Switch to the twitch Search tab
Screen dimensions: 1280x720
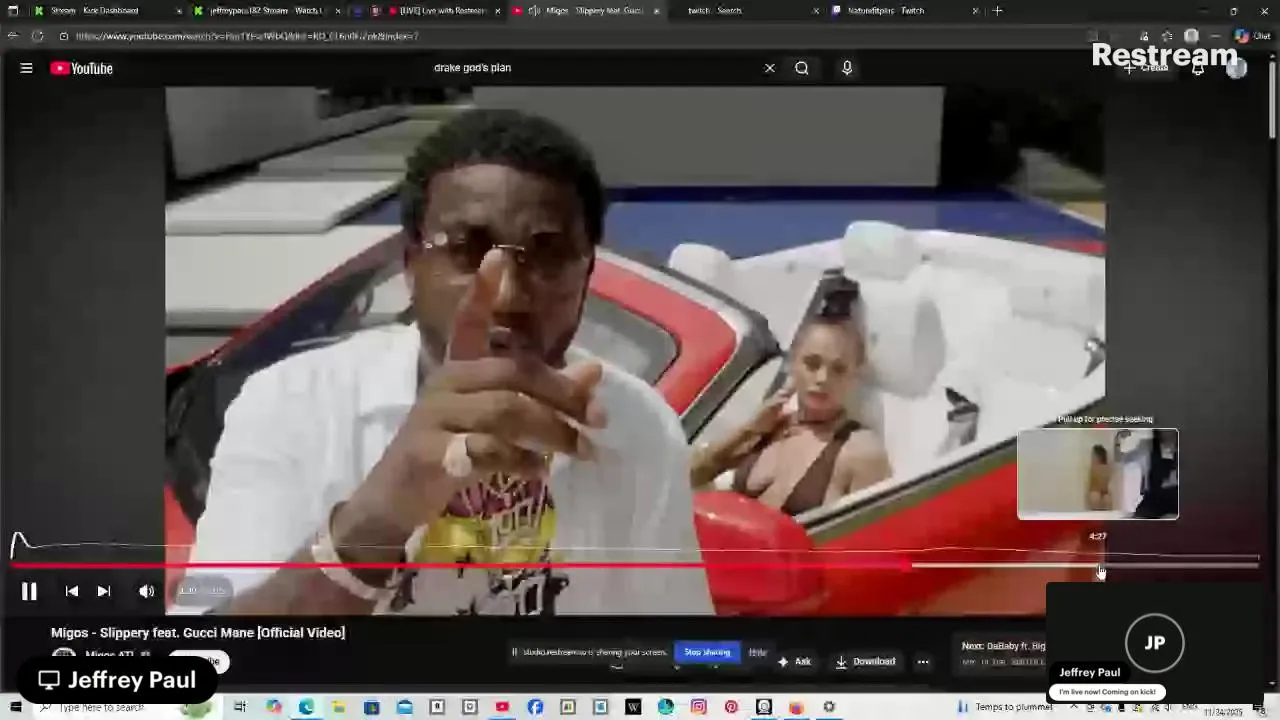pos(740,11)
